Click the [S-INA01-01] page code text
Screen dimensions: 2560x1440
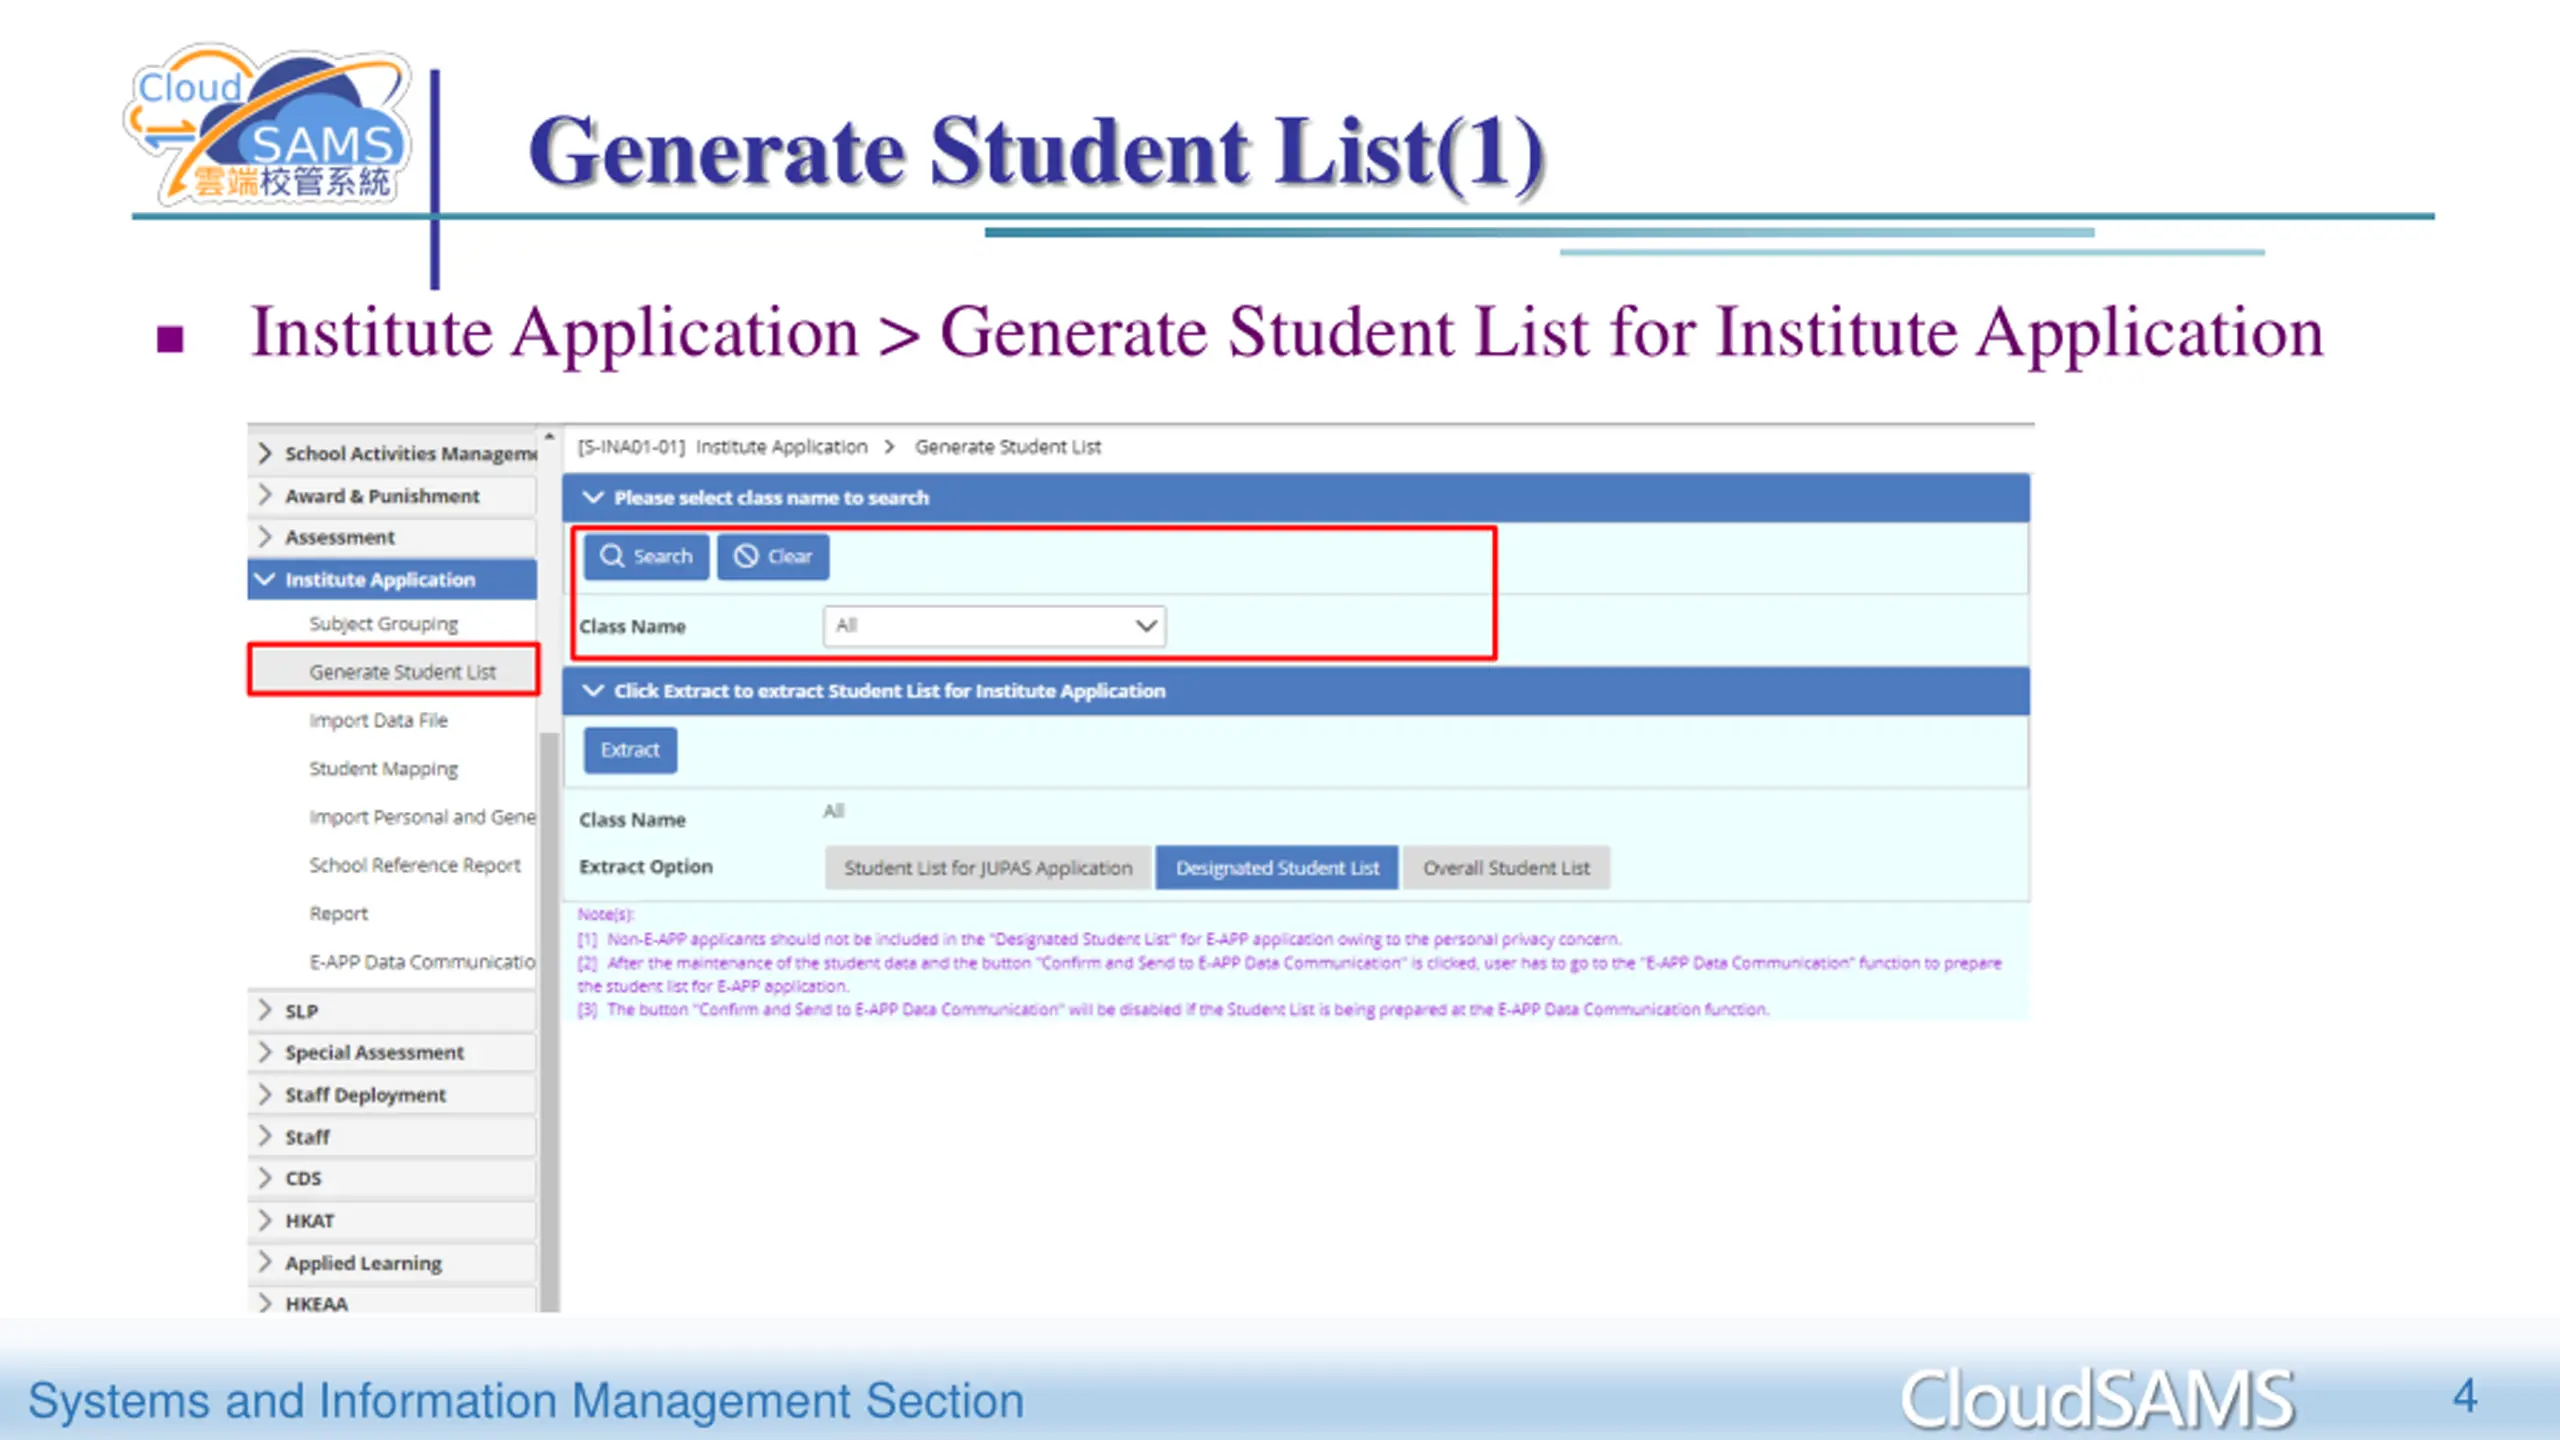tap(631, 447)
